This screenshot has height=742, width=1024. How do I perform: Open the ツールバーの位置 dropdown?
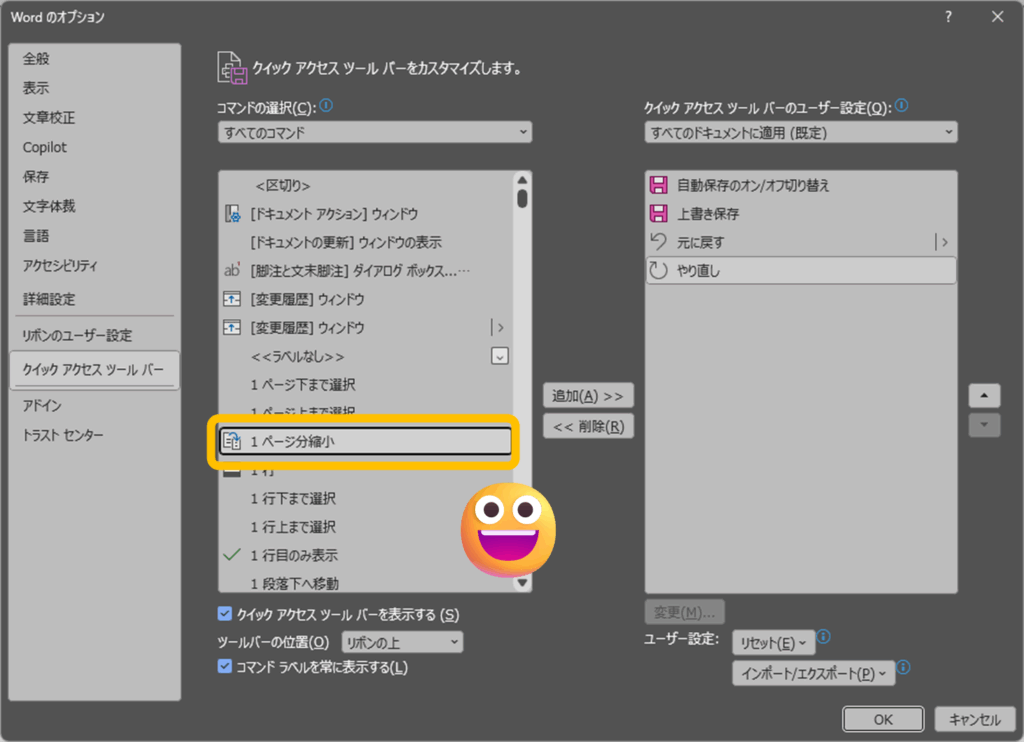point(402,642)
